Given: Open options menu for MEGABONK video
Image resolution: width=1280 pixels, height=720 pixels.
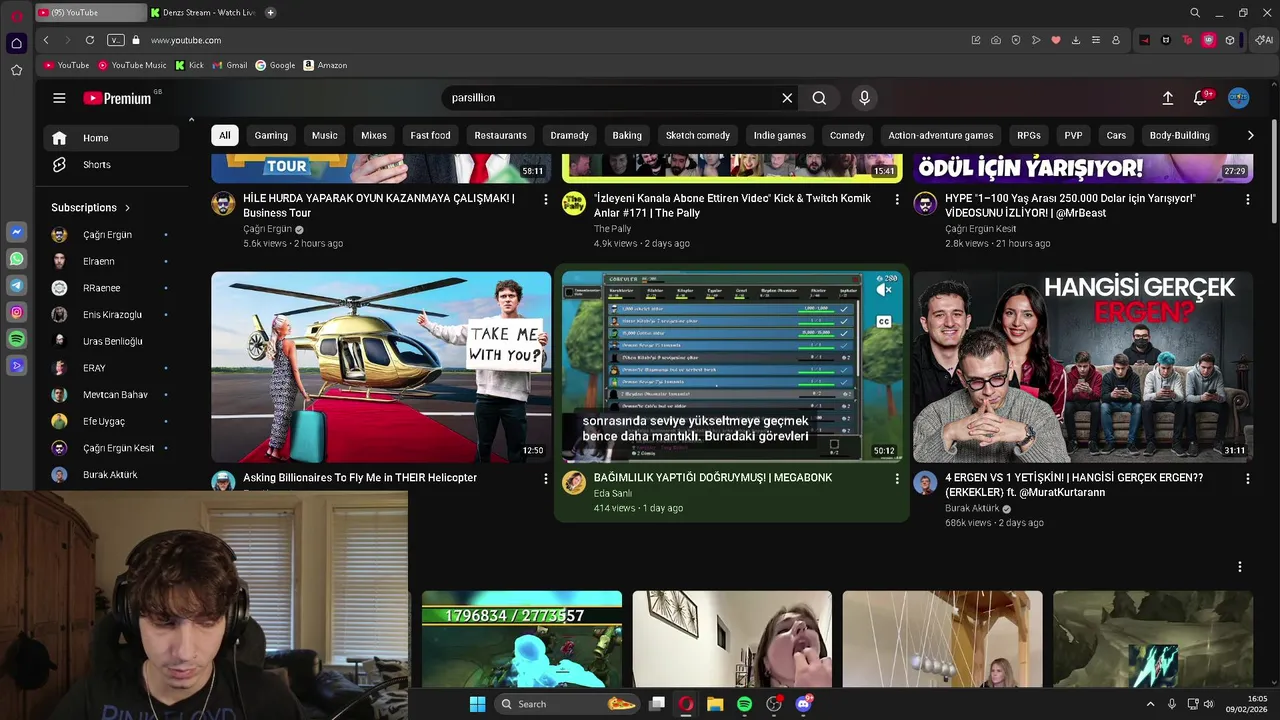Looking at the screenshot, I should click(x=896, y=479).
